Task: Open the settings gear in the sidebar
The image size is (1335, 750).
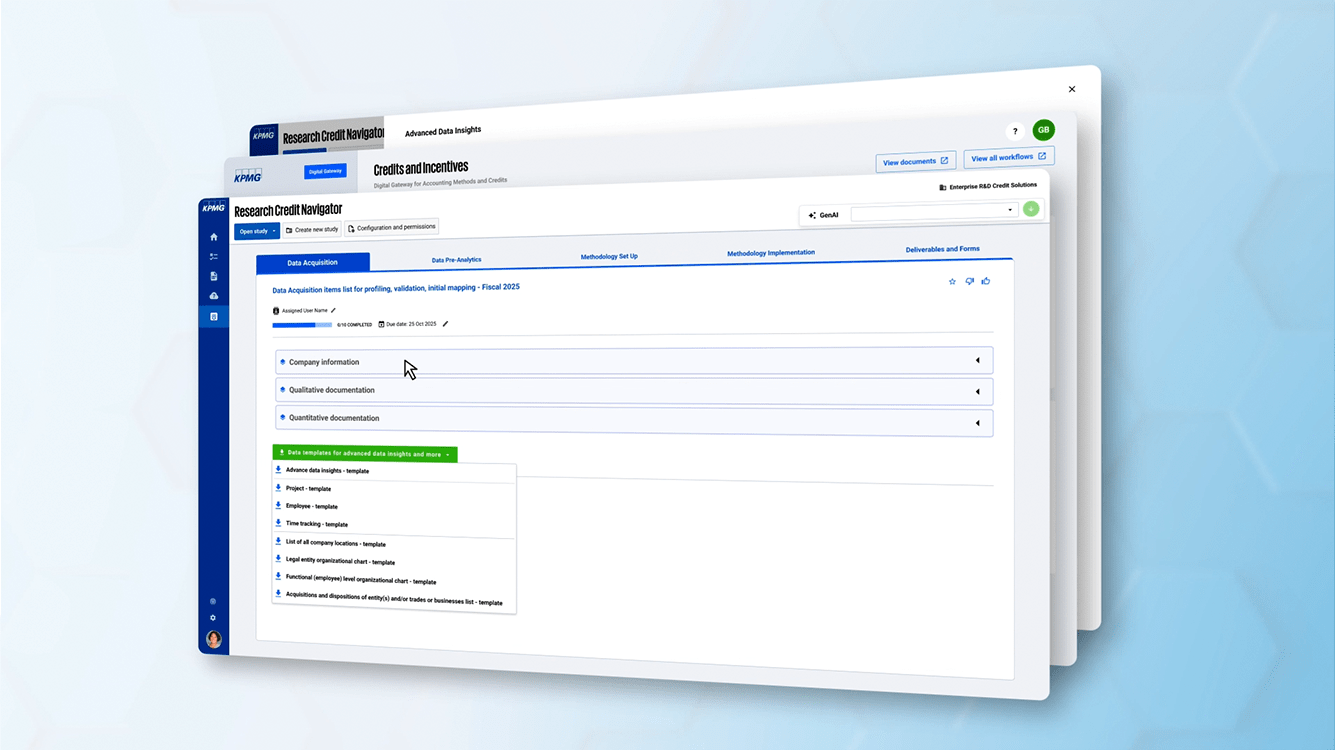Action: point(213,618)
